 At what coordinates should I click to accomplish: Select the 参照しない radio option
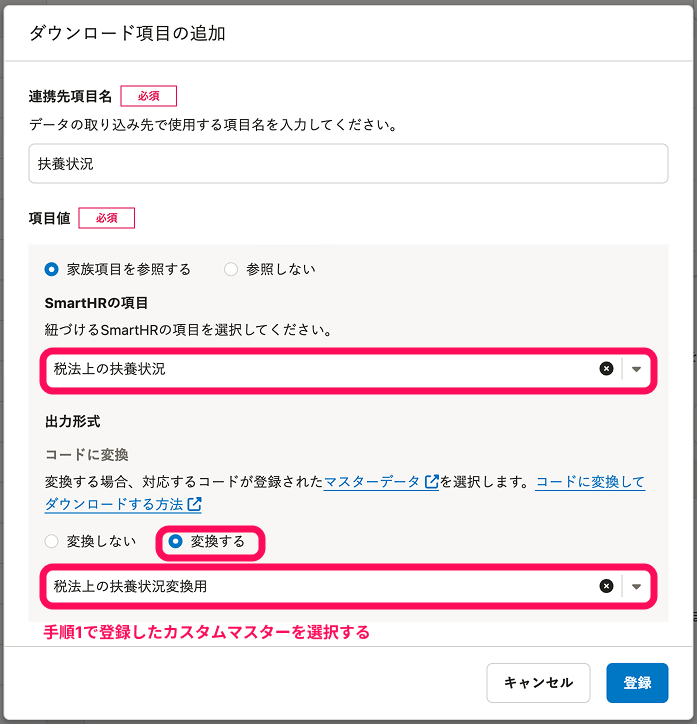coord(231,269)
